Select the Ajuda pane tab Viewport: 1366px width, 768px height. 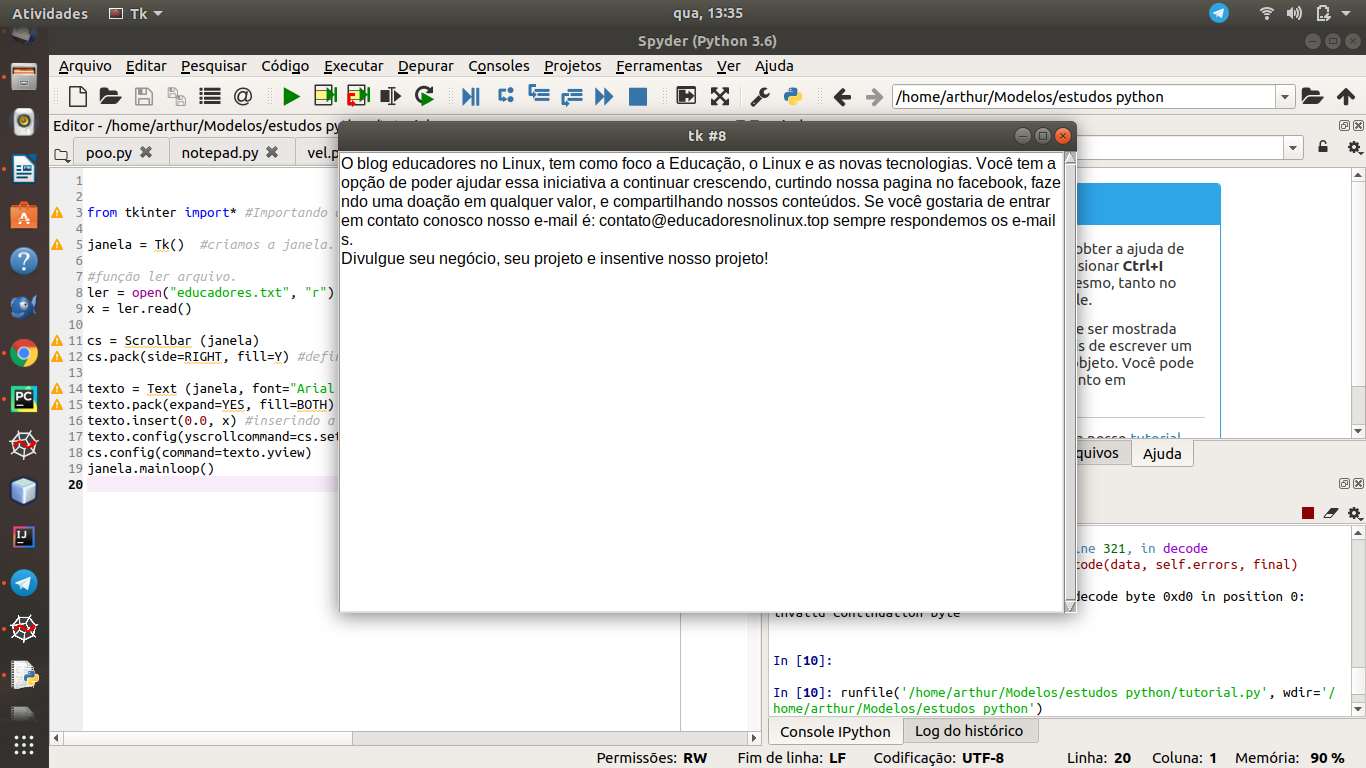pos(1162,454)
